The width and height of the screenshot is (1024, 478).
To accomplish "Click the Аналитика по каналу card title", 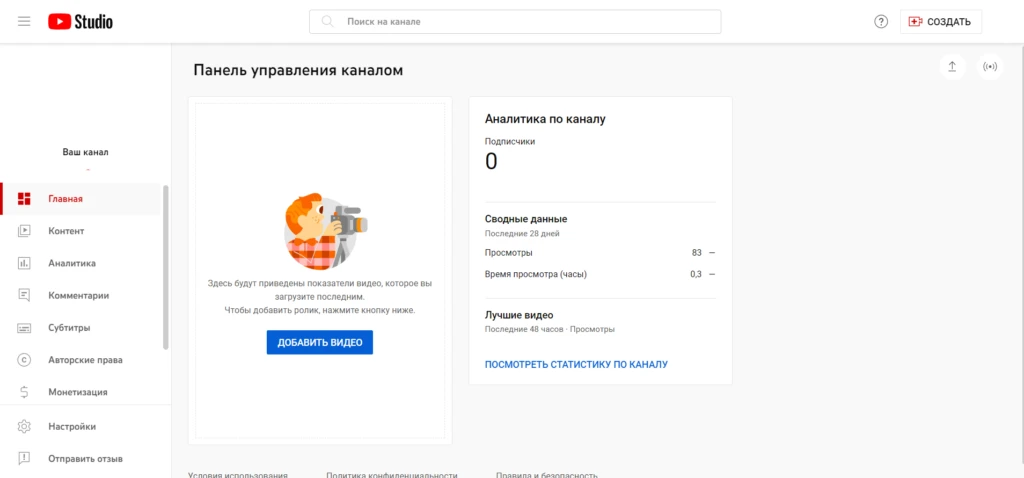I will [x=545, y=119].
